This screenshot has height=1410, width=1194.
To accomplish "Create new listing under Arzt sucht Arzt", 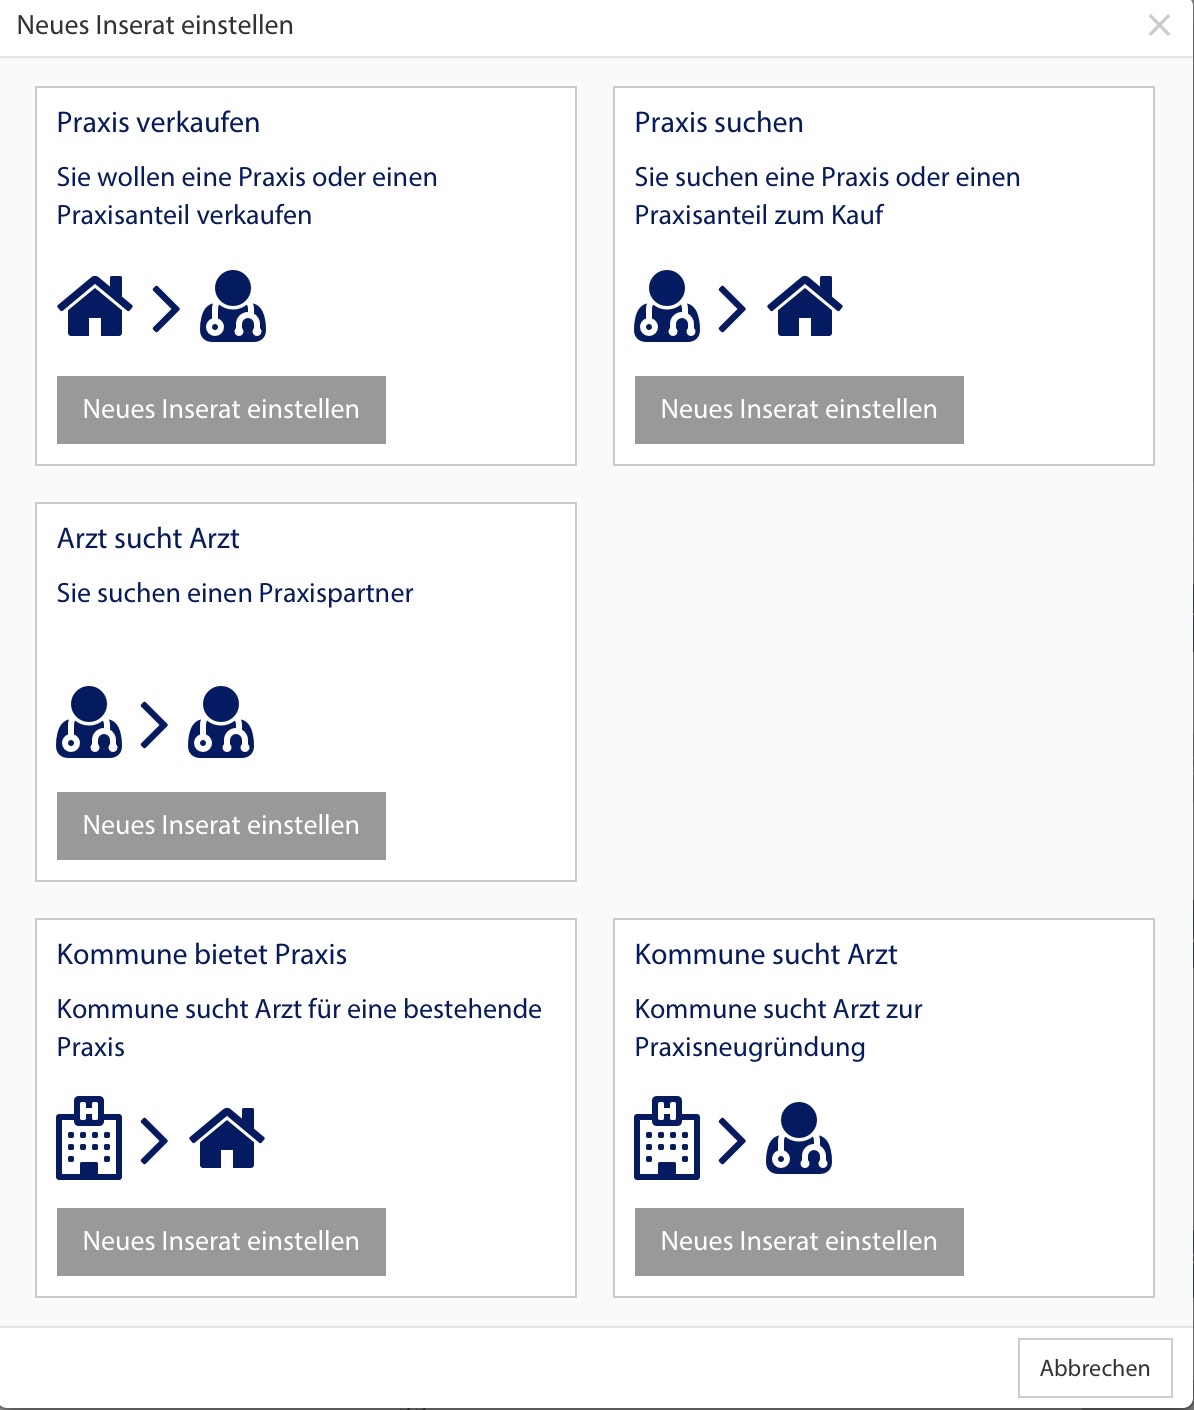I will tap(221, 826).
